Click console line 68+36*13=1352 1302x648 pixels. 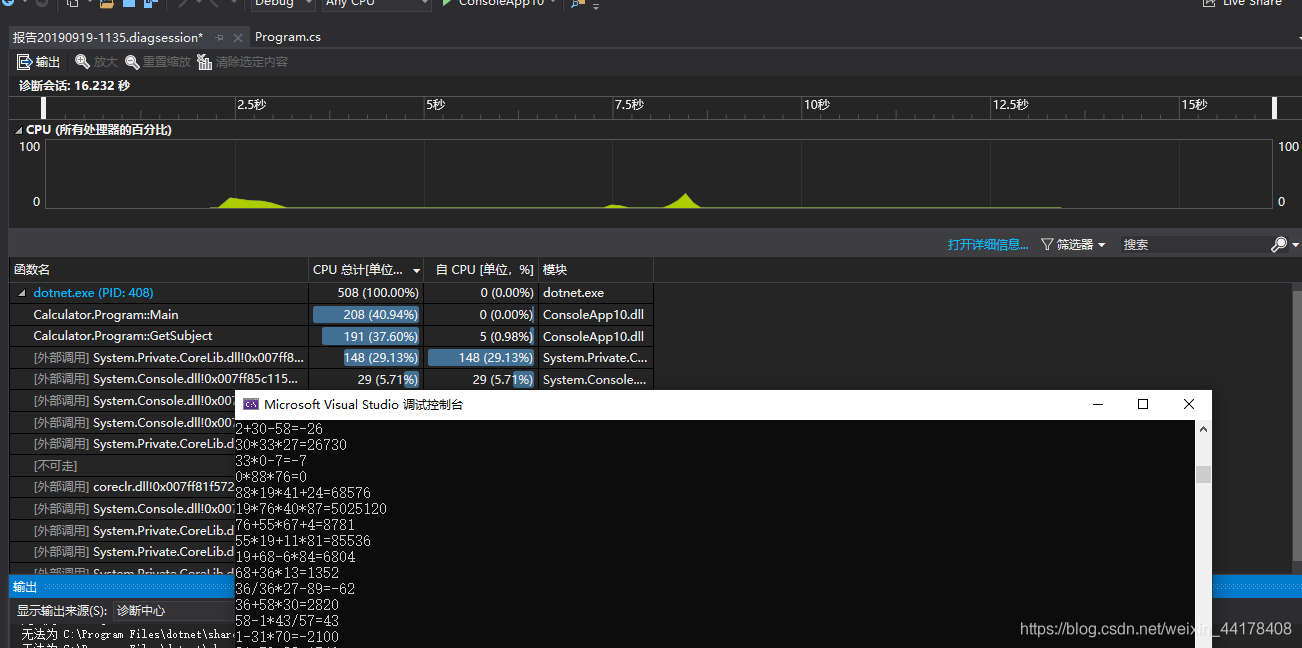(x=287, y=573)
